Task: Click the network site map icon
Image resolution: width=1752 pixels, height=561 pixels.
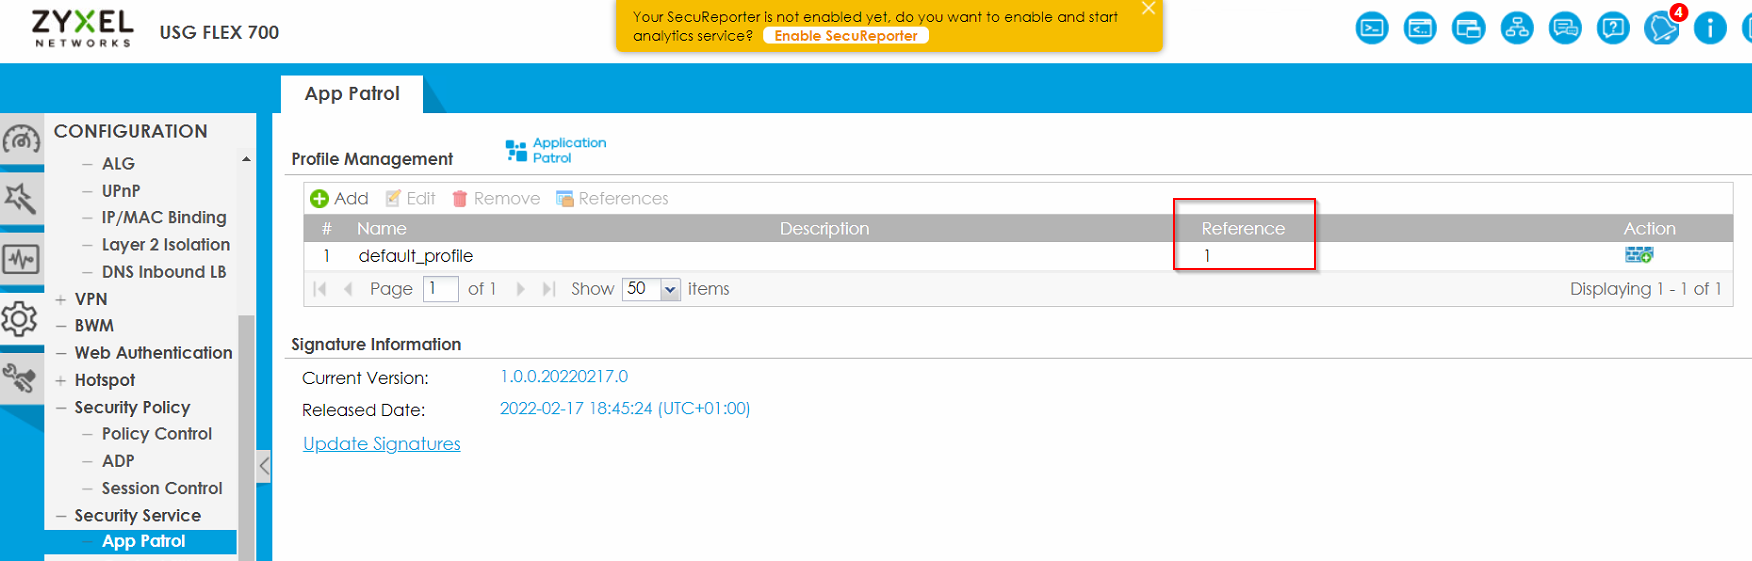Action: [x=1516, y=28]
